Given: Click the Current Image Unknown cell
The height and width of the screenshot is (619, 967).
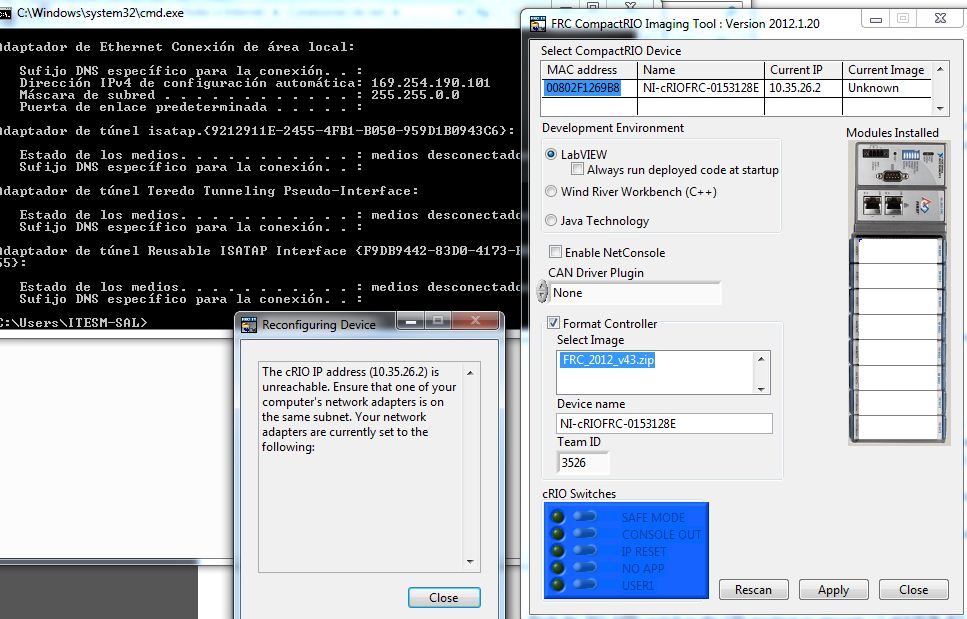Looking at the screenshot, I should tap(887, 88).
